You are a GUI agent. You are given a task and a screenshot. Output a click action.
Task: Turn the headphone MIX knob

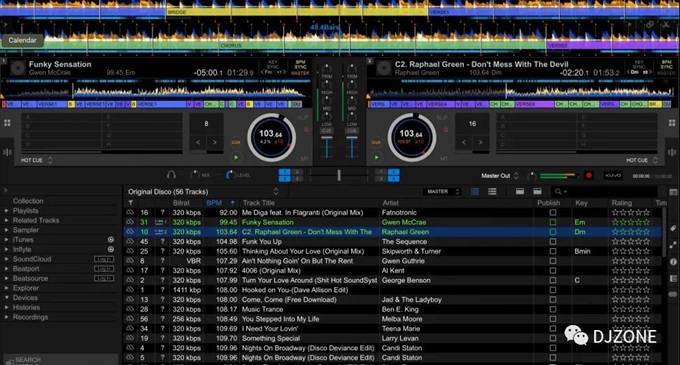tap(195, 175)
